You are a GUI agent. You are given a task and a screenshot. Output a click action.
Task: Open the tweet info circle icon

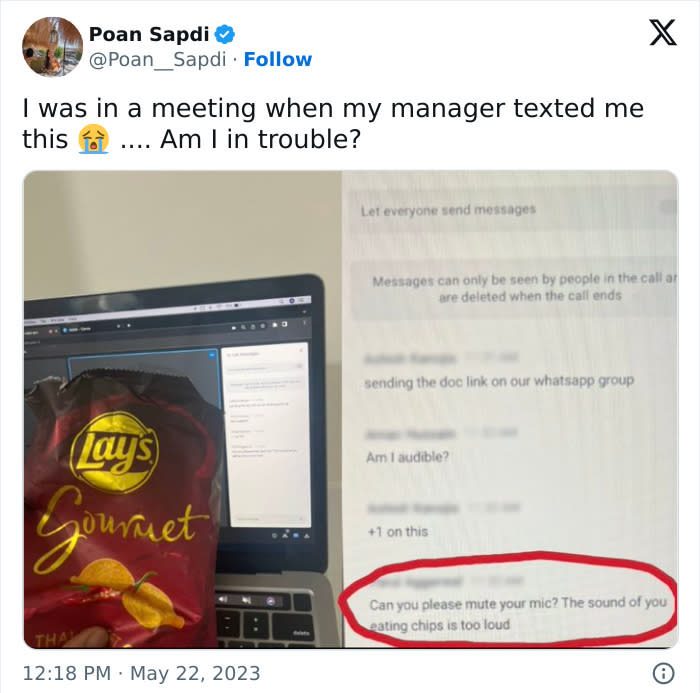[663, 673]
